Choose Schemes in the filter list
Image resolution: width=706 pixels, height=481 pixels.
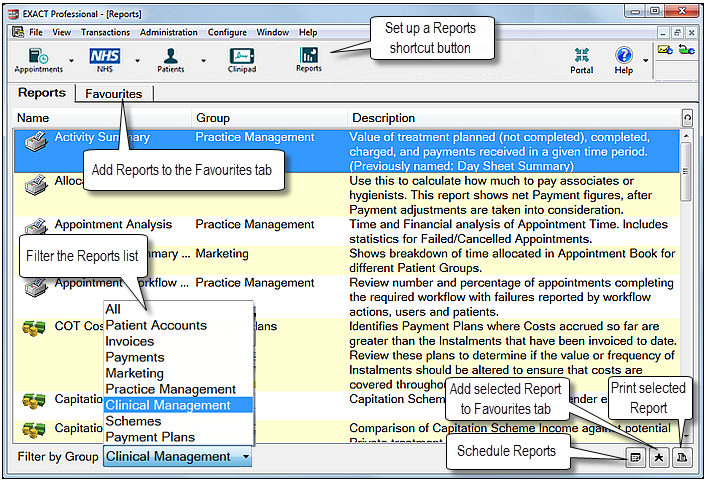[178, 421]
